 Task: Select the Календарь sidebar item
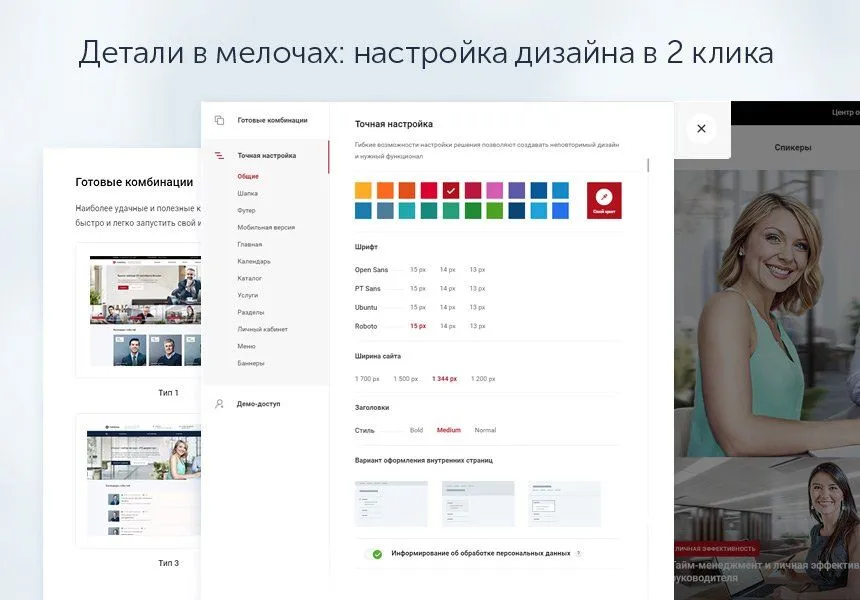(x=254, y=261)
